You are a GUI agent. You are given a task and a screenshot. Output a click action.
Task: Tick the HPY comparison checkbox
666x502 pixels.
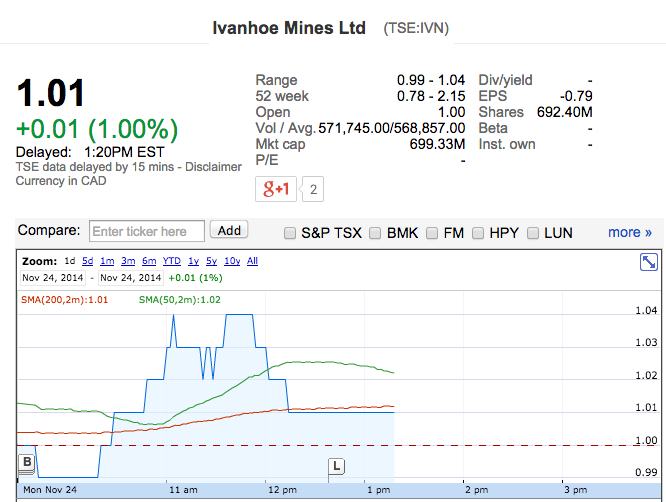[477, 233]
